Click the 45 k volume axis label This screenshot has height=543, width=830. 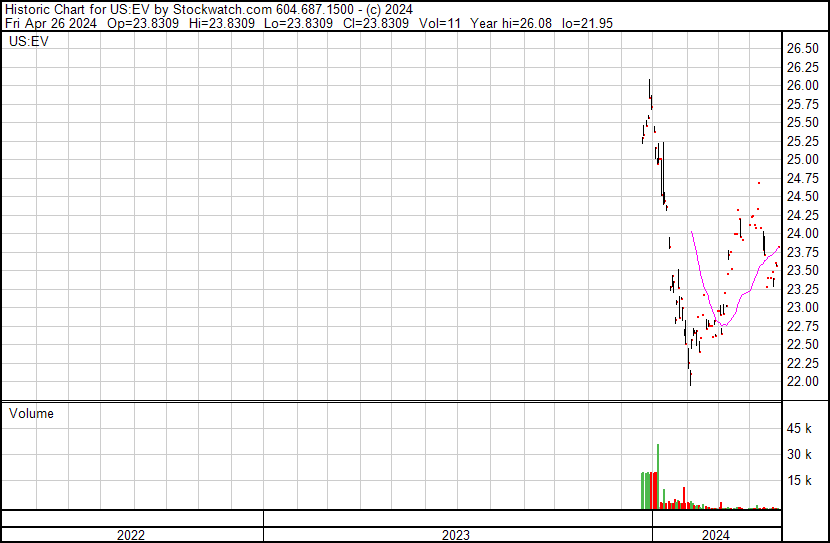[799, 429]
